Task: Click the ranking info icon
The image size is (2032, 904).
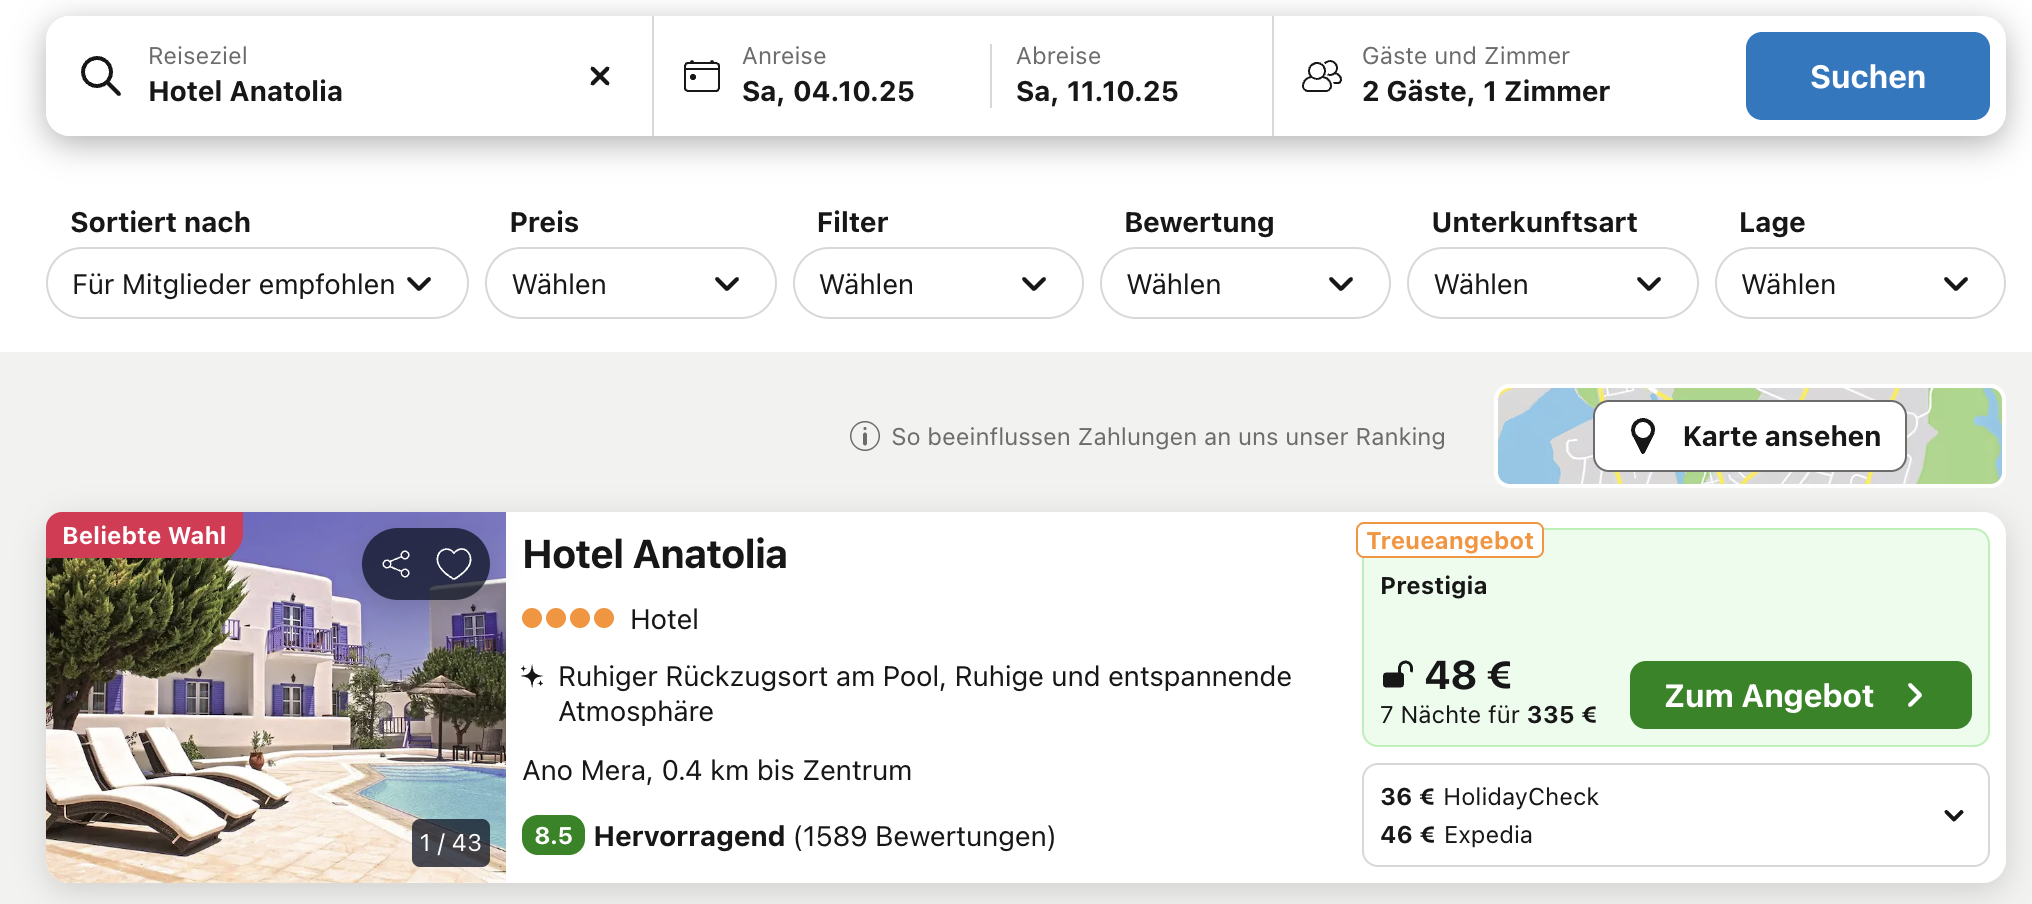Action: coord(864,437)
